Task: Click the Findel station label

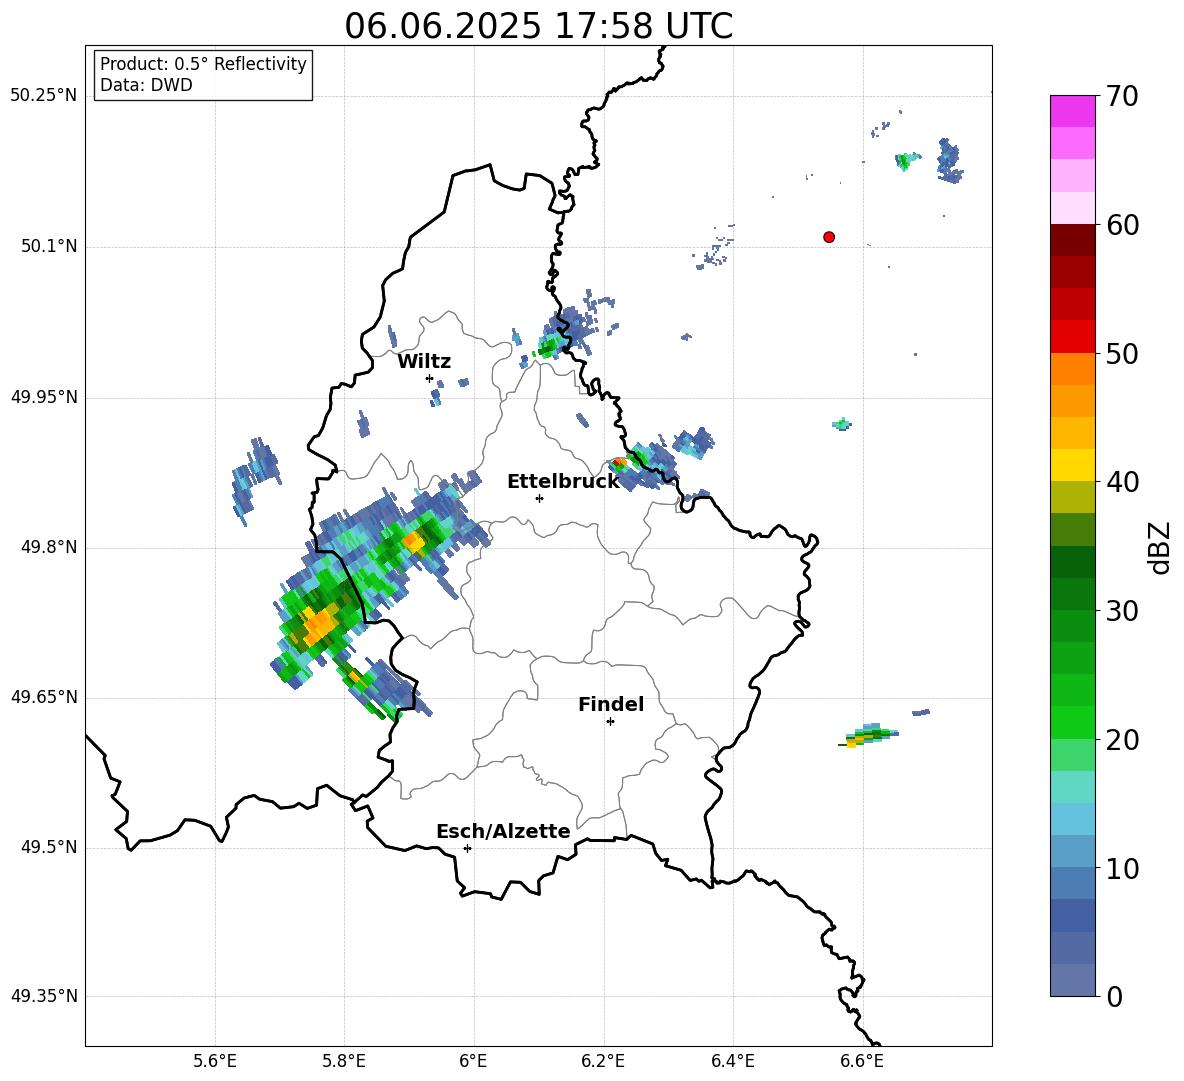Action: coord(611,704)
